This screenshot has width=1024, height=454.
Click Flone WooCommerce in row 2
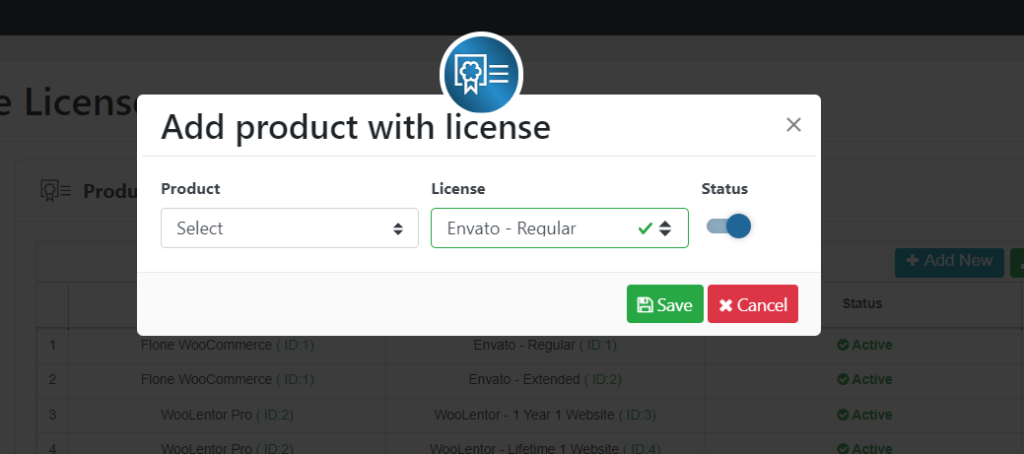click(227, 380)
